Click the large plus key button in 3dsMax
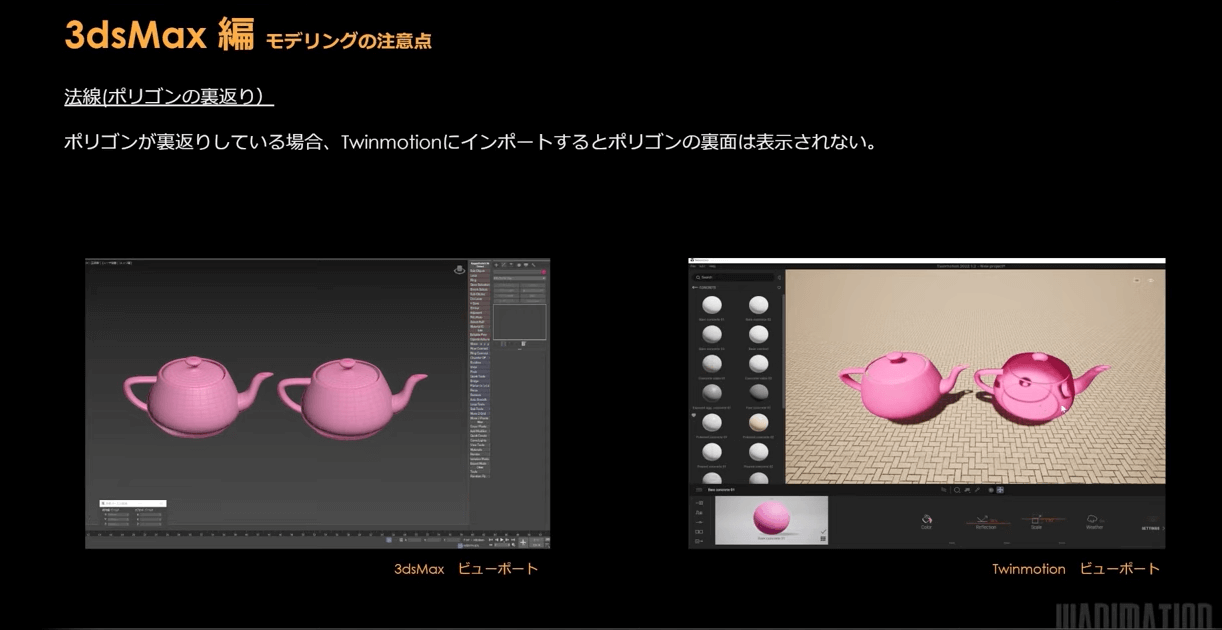This screenshot has width=1222, height=630. click(523, 541)
